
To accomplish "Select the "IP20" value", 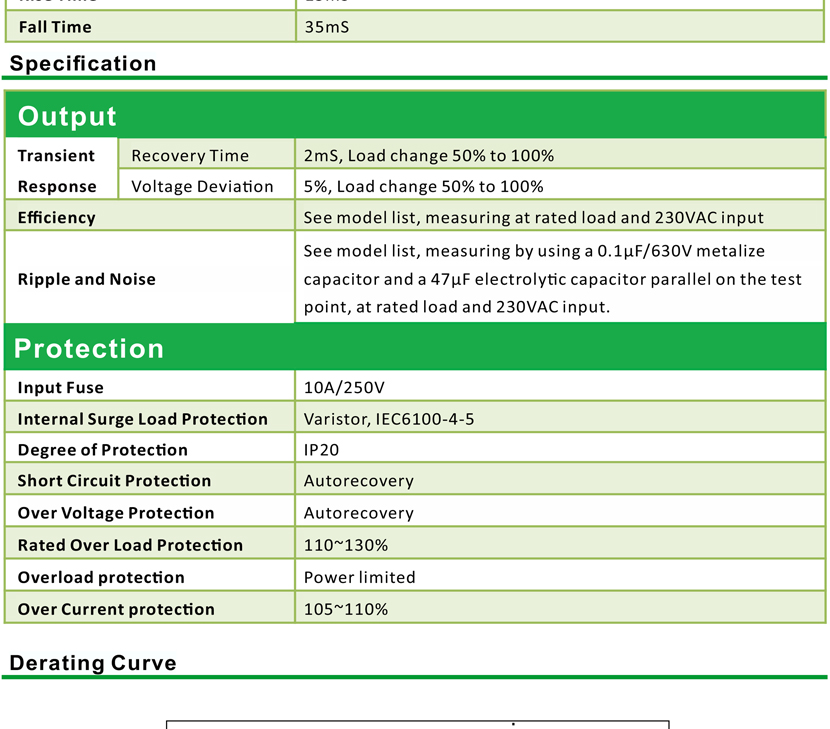I will pos(321,449).
